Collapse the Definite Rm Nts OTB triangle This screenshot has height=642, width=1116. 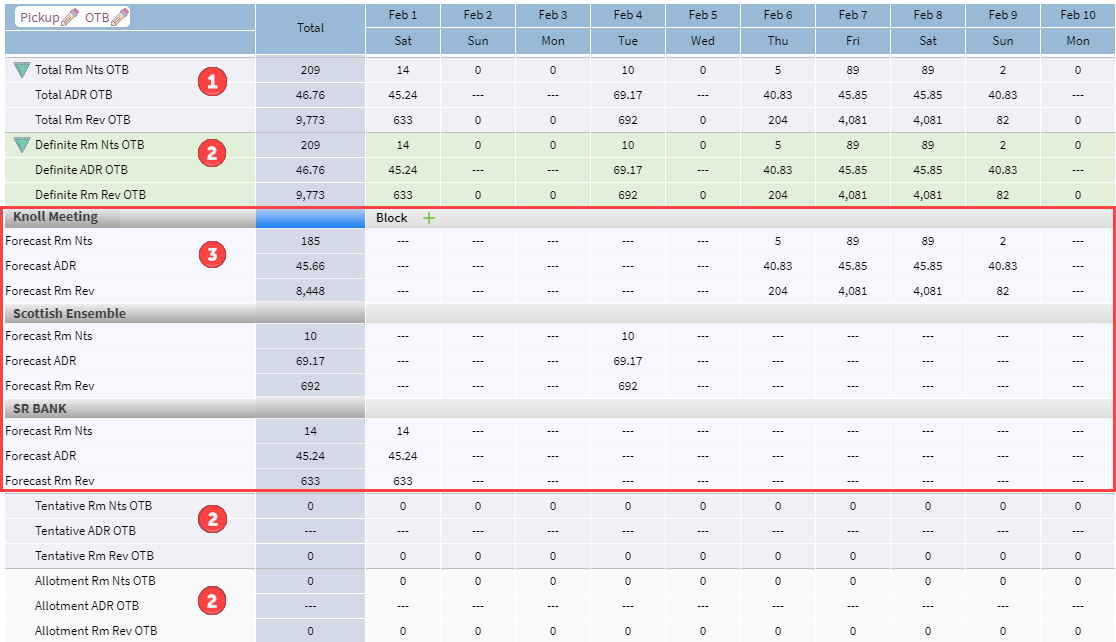[x=22, y=145]
